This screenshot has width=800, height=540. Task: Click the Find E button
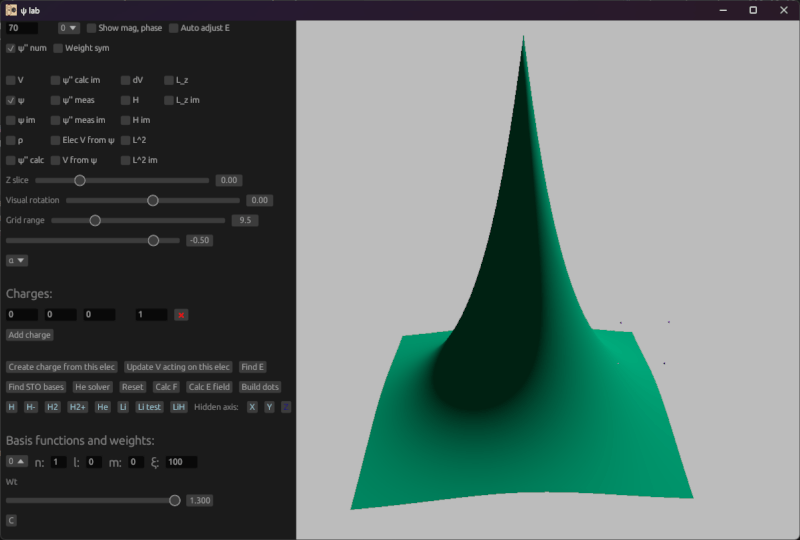[253, 367]
